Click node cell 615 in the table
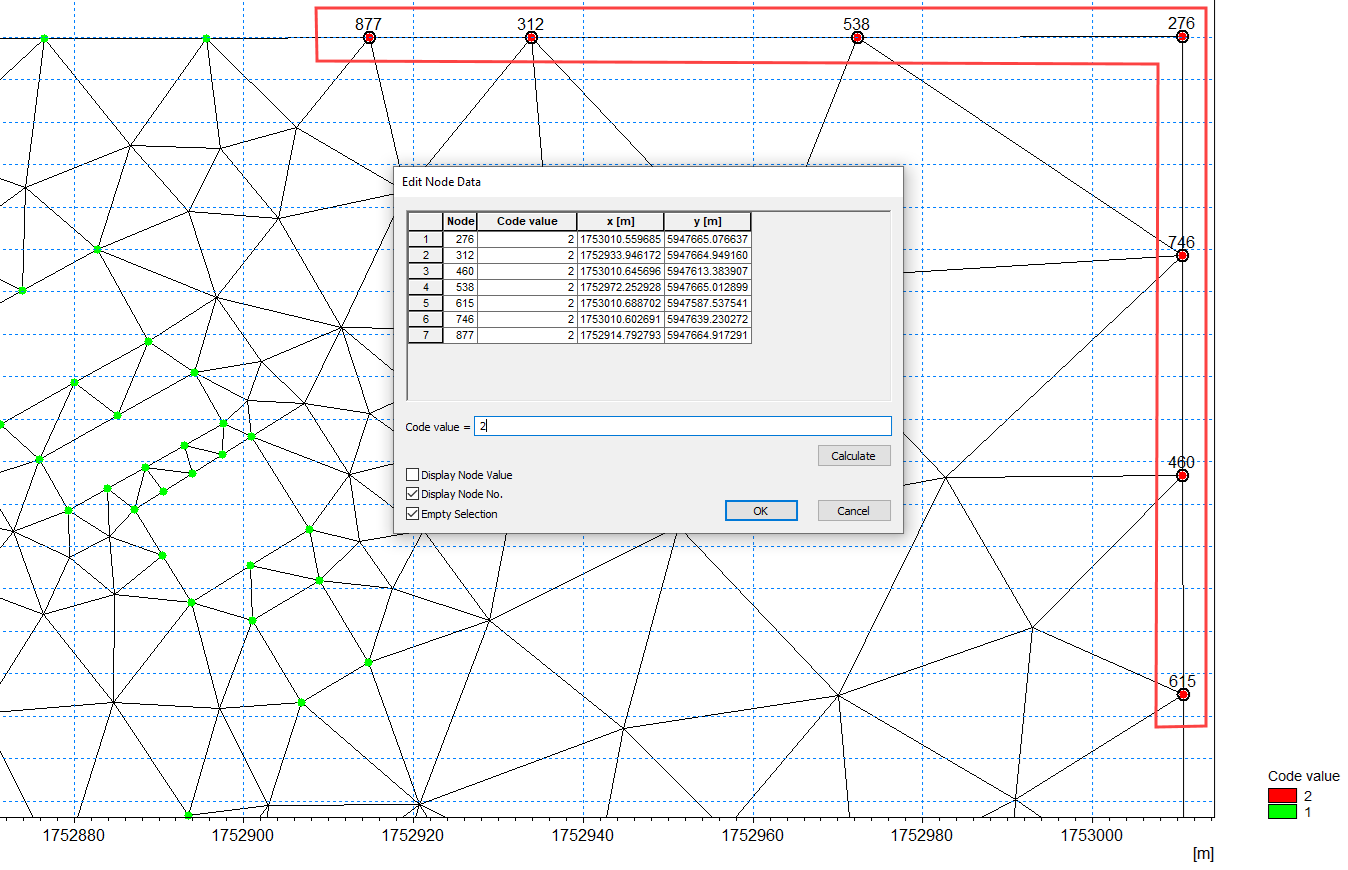 (460, 304)
